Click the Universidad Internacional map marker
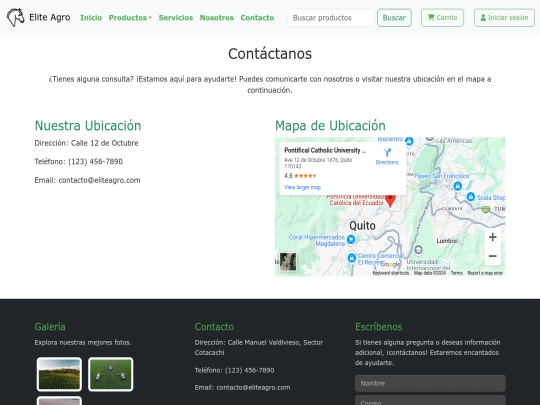 (x=418, y=249)
